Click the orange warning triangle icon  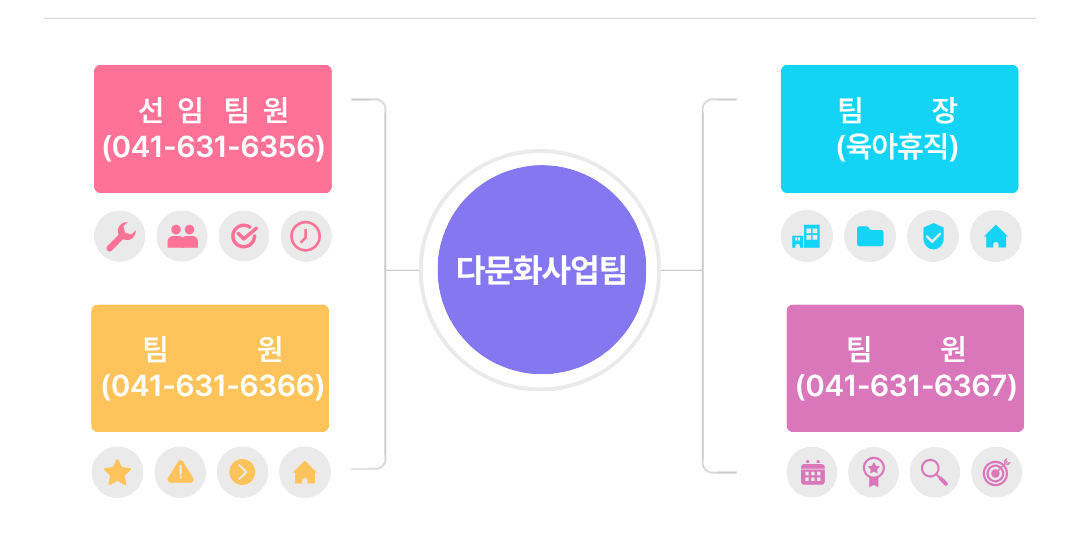point(180,472)
